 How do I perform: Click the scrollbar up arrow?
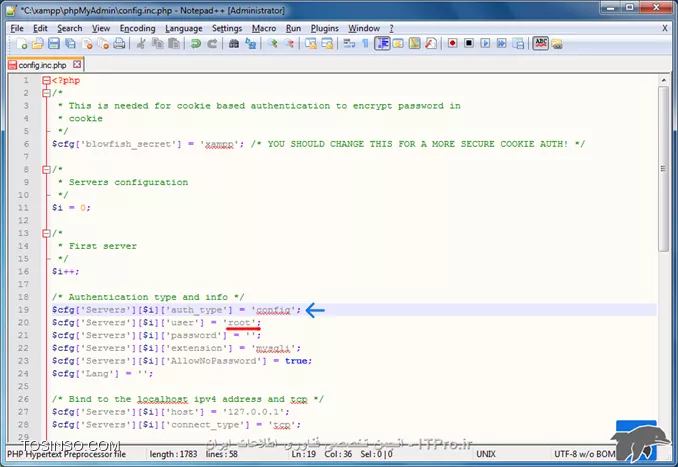[x=663, y=80]
